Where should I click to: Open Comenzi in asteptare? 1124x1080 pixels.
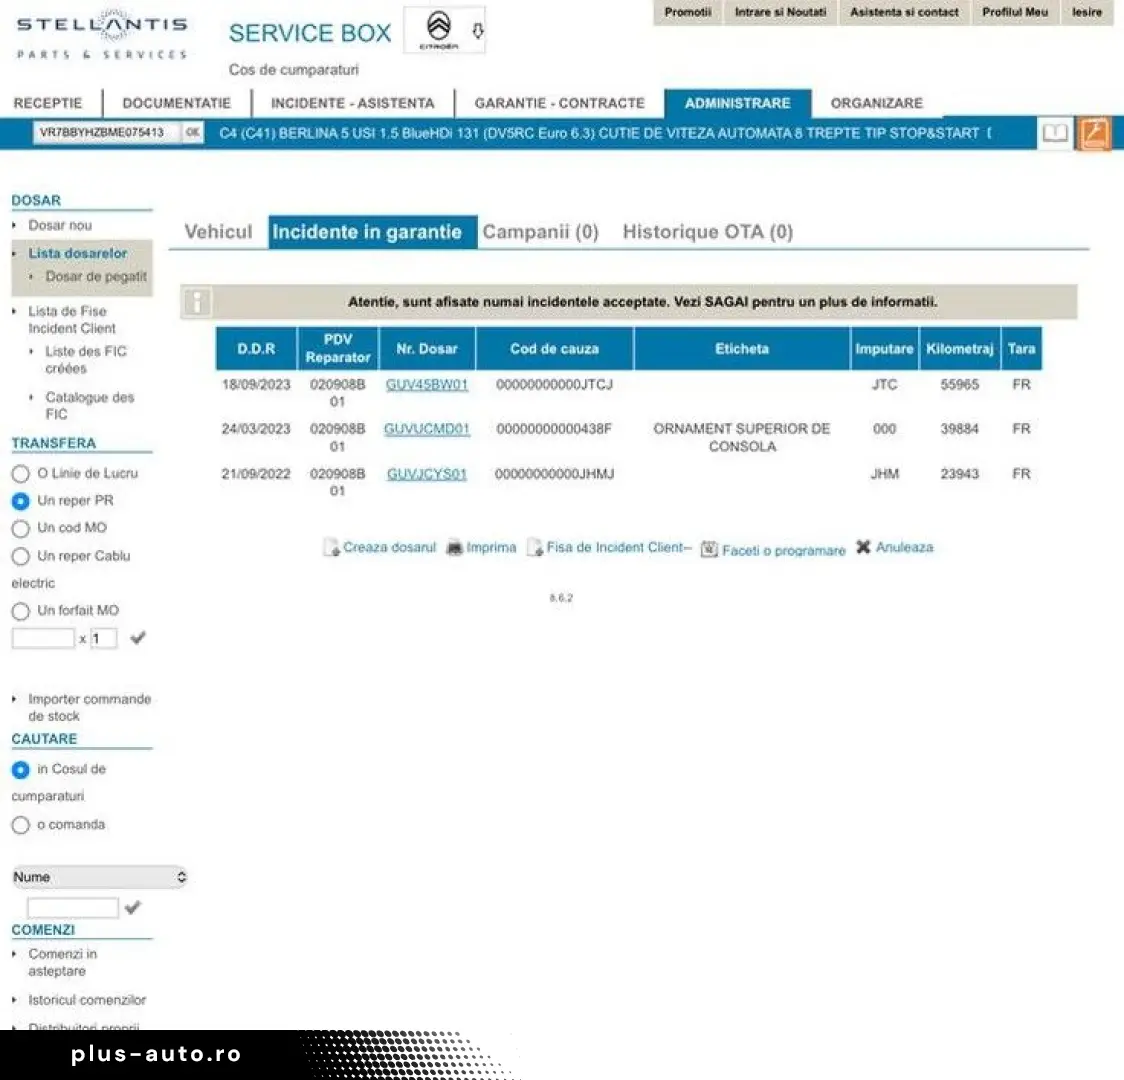pyautogui.click(x=62, y=962)
